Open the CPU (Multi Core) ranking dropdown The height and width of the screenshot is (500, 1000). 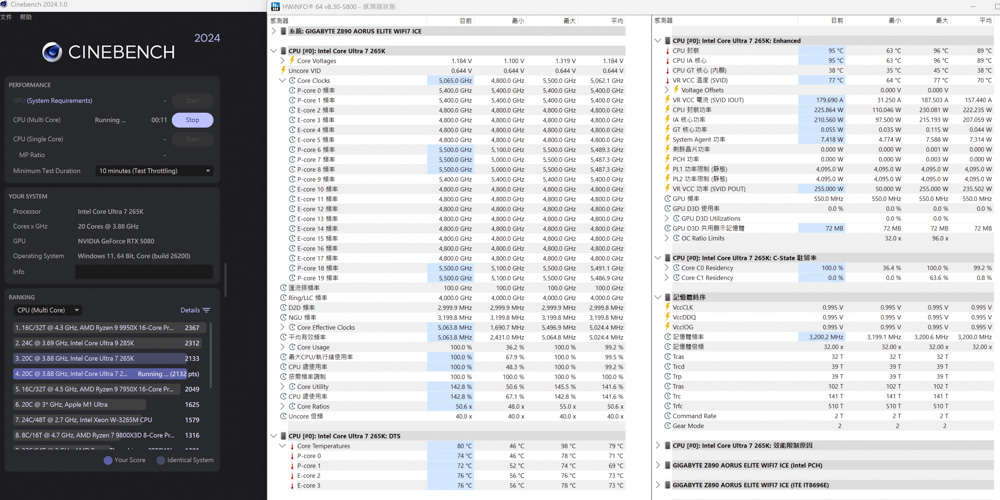(x=47, y=310)
